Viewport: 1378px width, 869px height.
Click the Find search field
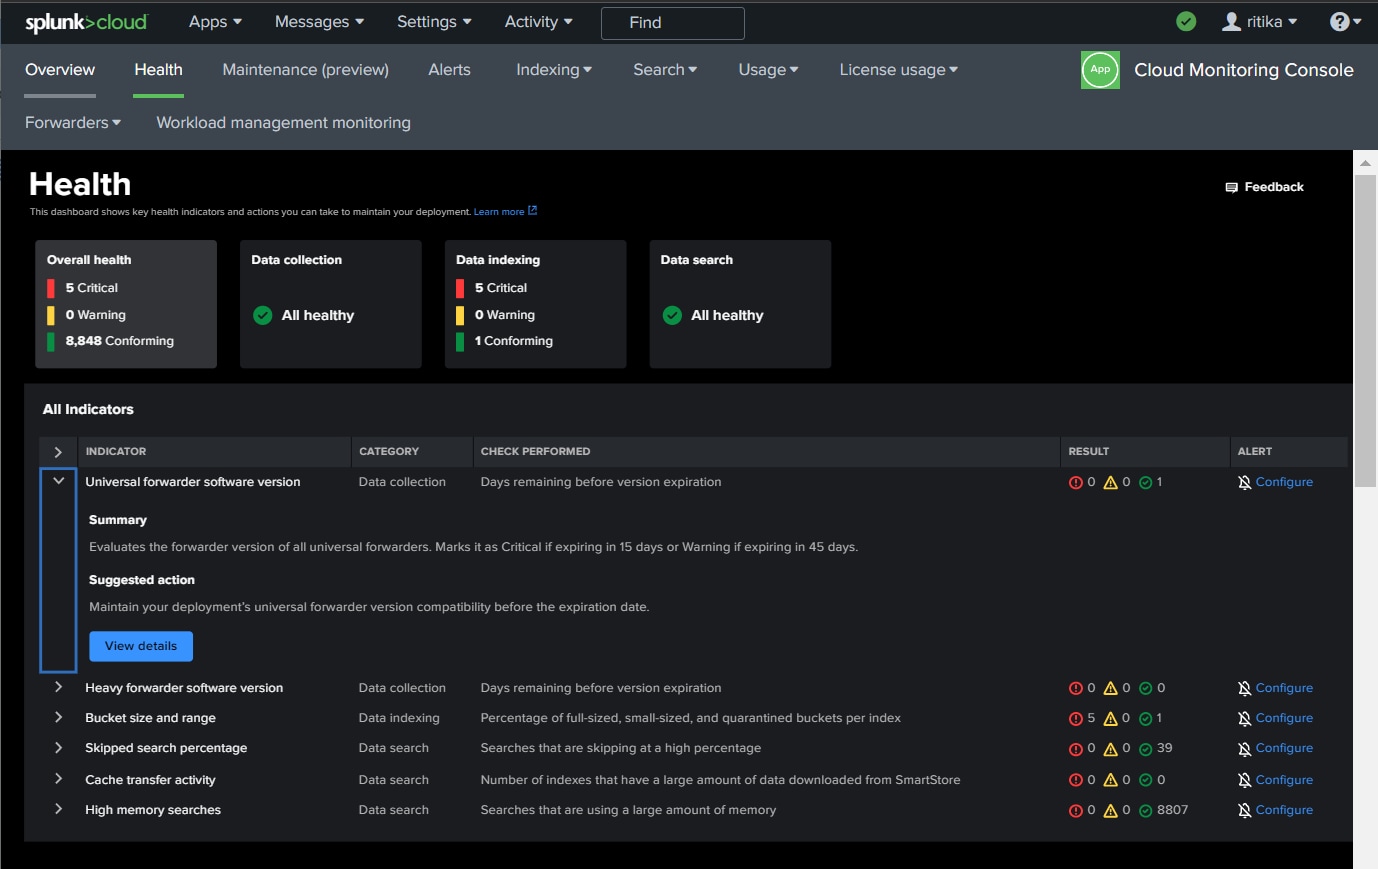[x=672, y=23]
